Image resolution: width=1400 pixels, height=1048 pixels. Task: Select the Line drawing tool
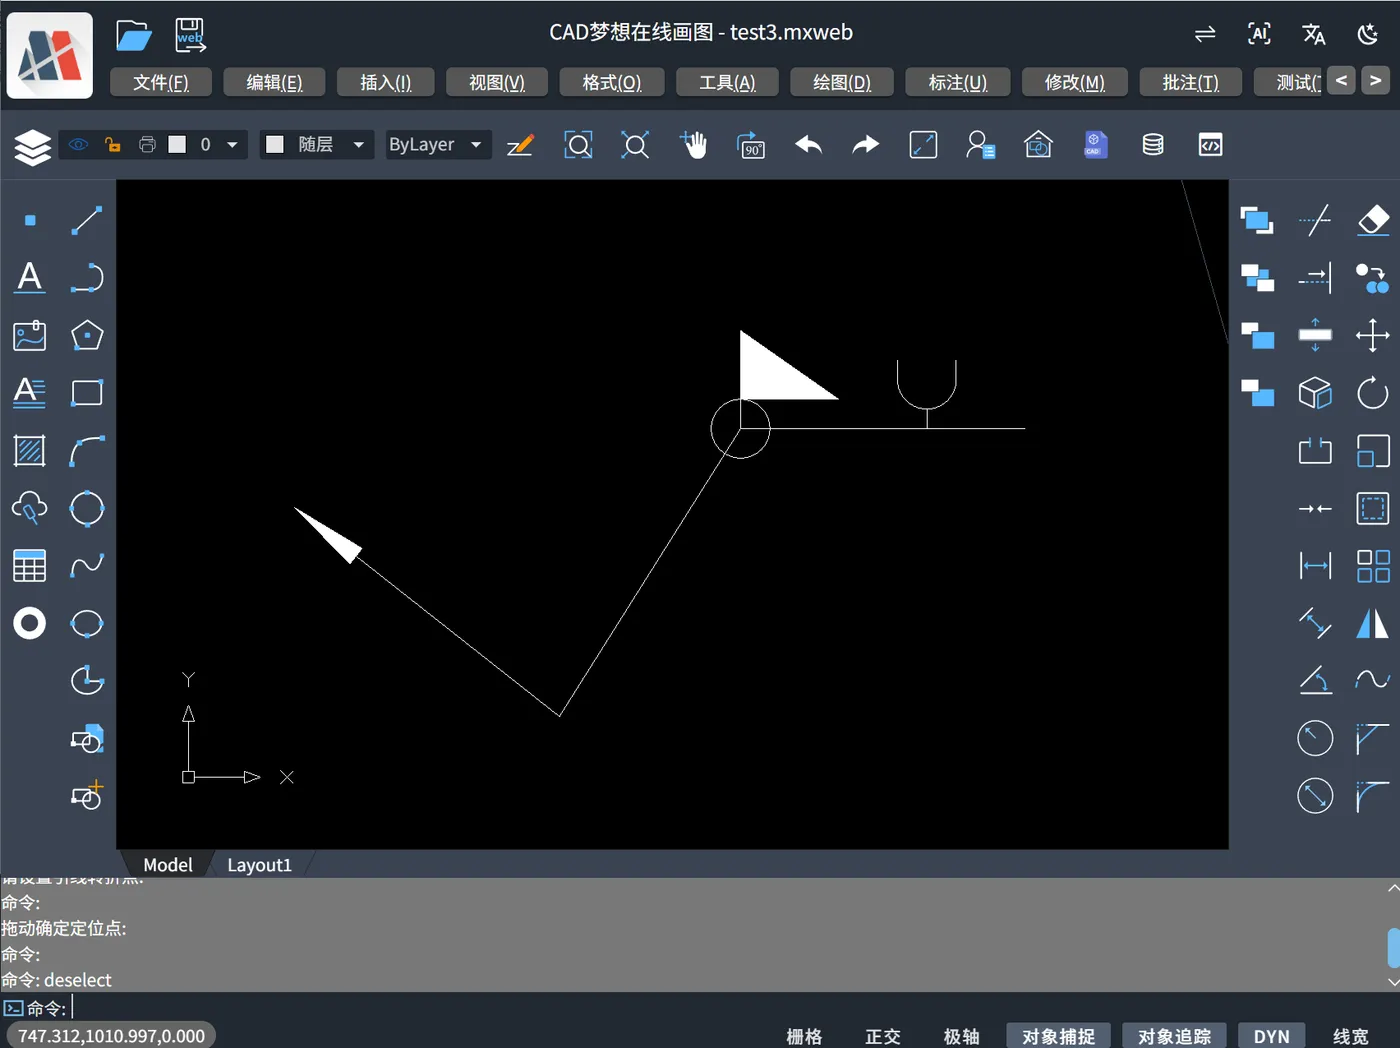[87, 220]
